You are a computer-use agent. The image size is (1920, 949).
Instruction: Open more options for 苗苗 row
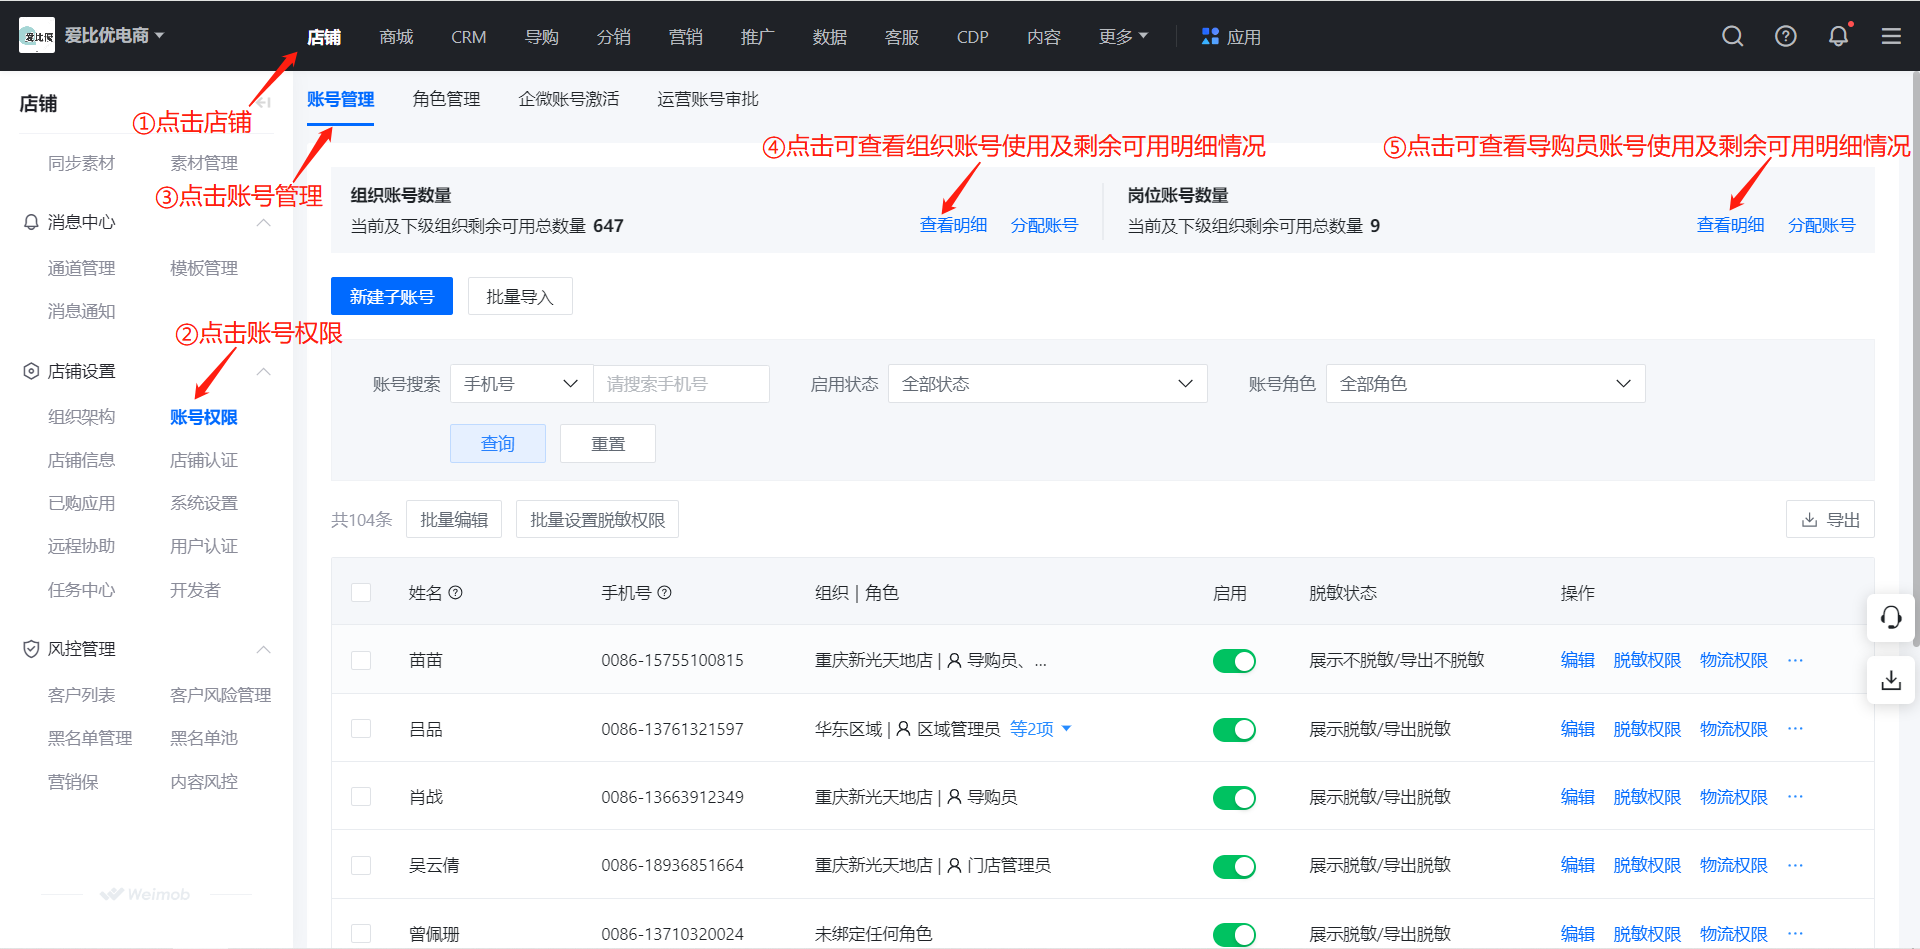(1795, 660)
